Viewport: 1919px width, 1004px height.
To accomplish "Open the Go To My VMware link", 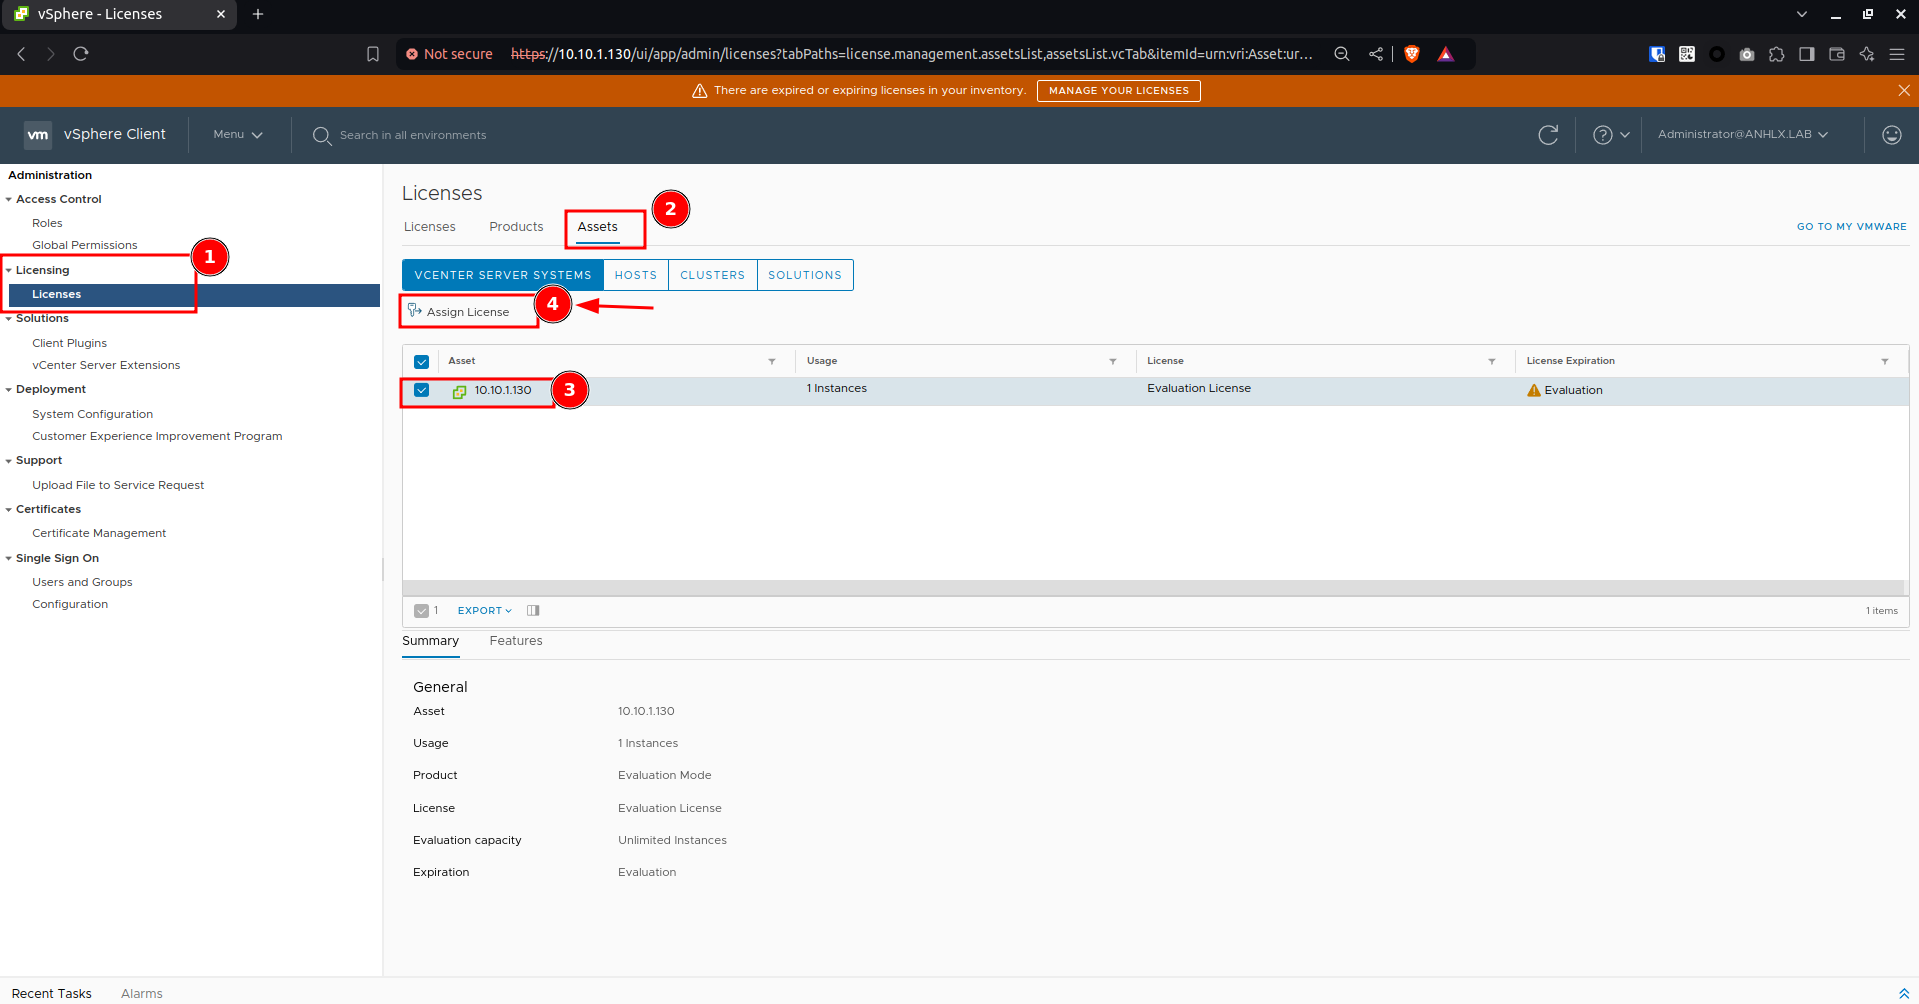I will click(1851, 227).
